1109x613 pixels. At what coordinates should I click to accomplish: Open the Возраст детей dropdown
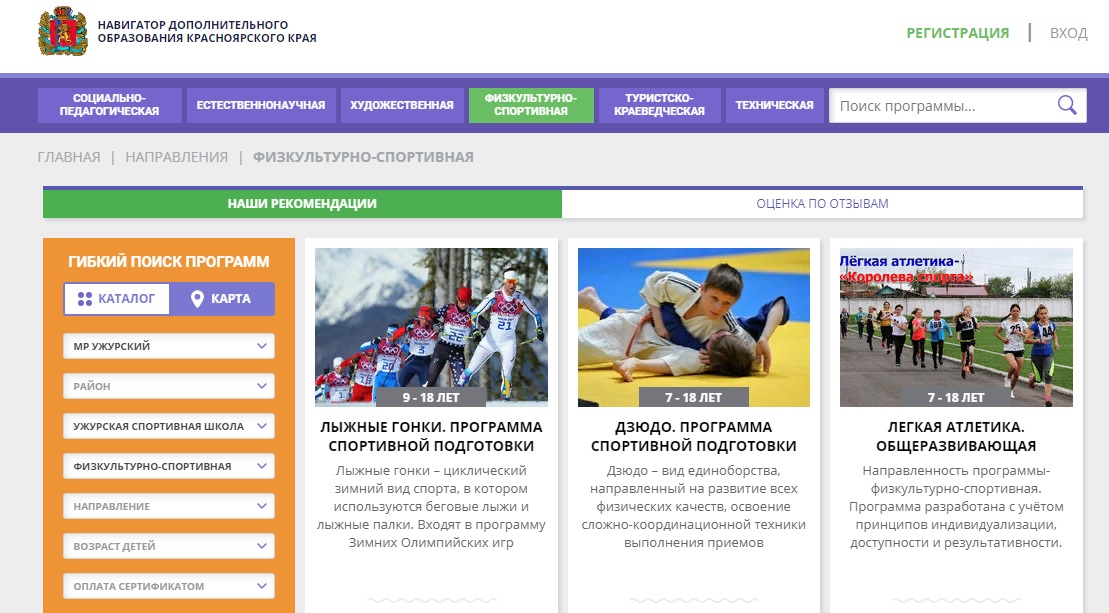168,546
